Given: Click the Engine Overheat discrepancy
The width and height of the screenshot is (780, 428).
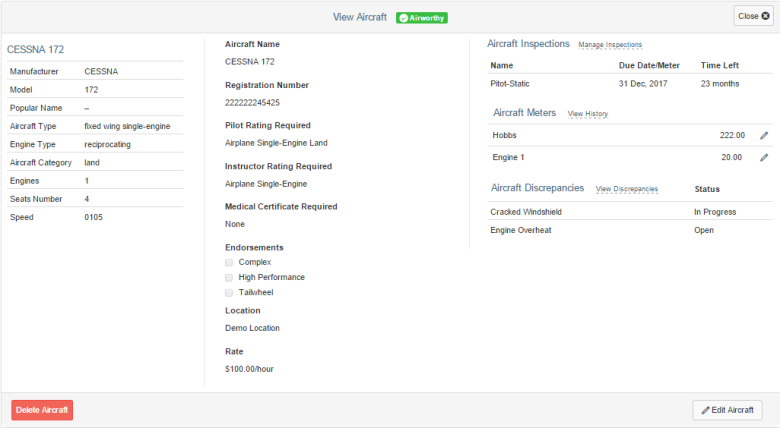Looking at the screenshot, I should (521, 230).
